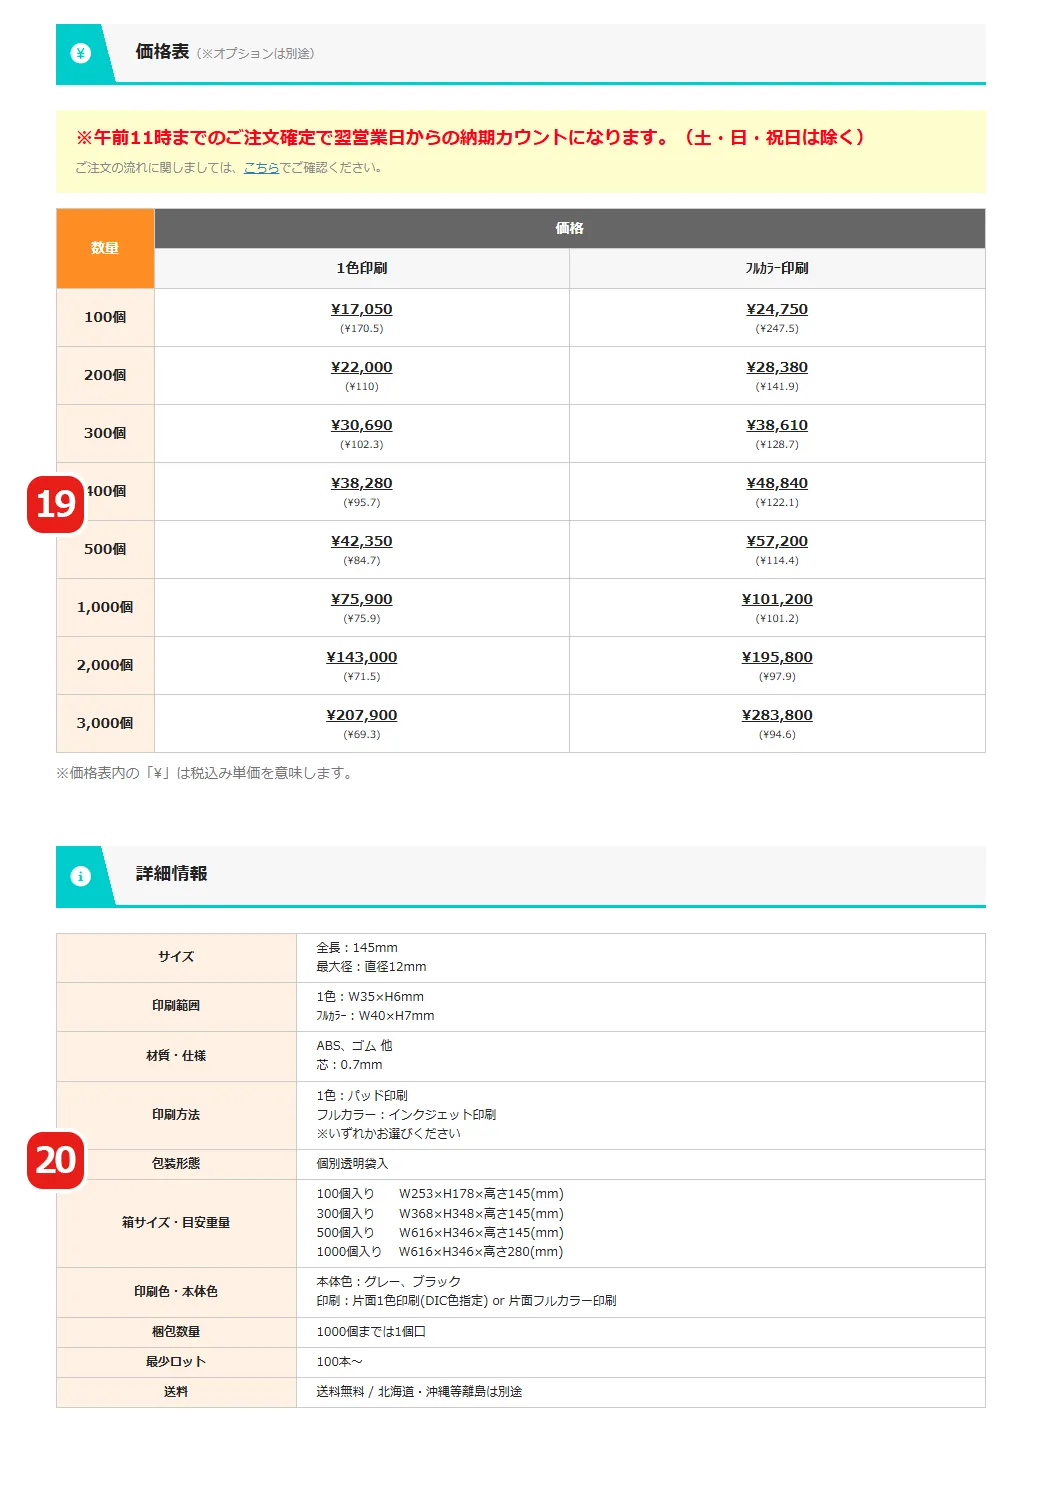Click ¥38,280 one-color price
The image size is (1050, 1500).
(361, 483)
